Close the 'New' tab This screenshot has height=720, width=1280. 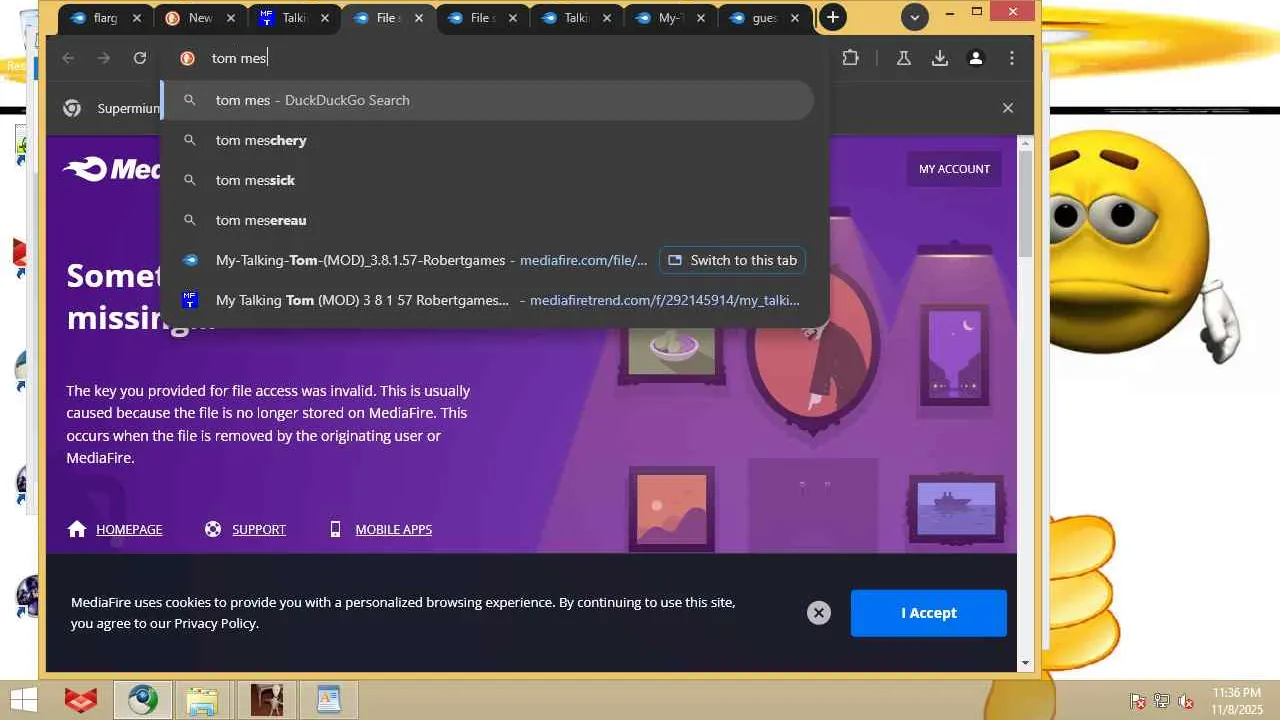pos(231,18)
